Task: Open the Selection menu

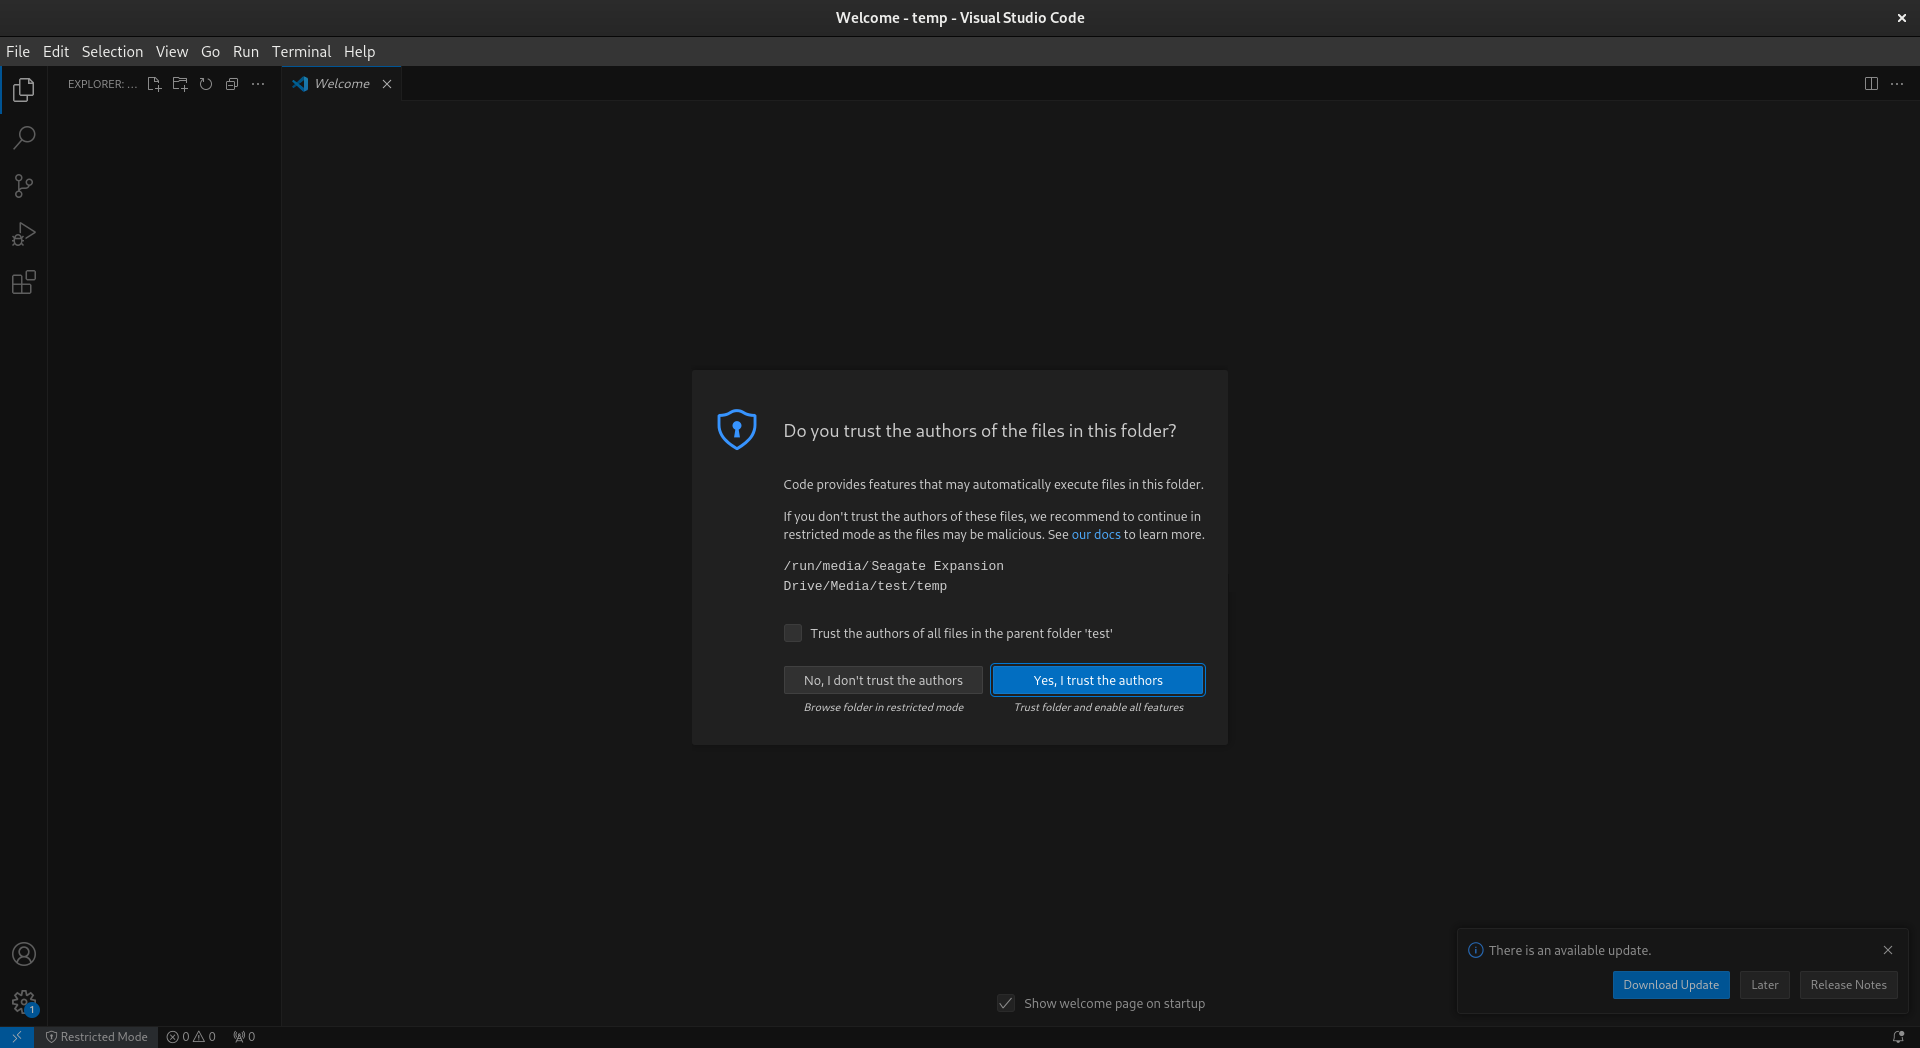Action: 112,52
